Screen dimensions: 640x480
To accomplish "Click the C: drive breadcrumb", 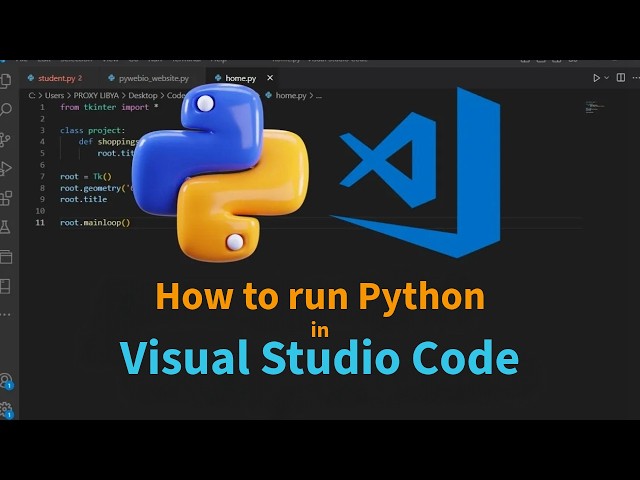I will [32, 96].
